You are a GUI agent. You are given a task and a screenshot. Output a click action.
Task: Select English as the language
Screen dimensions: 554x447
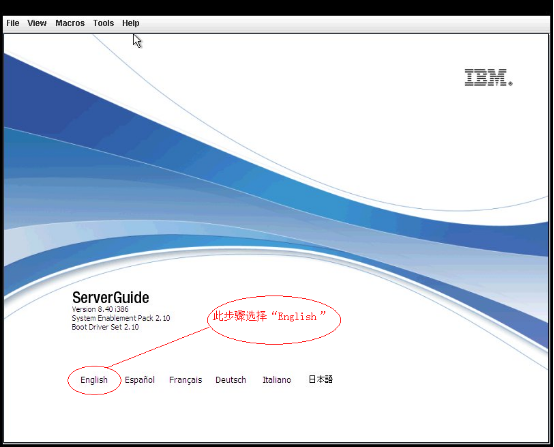coord(94,380)
